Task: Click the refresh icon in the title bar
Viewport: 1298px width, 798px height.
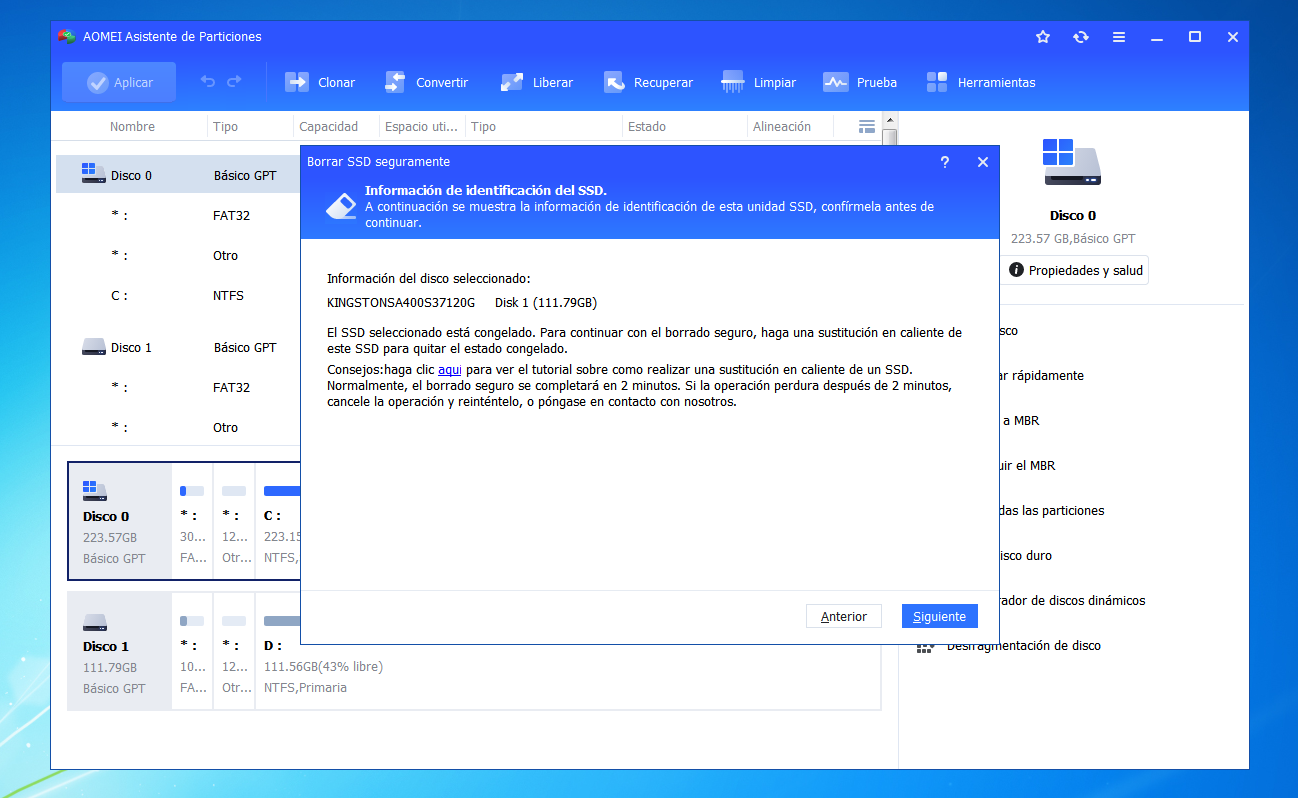Action: [1081, 36]
